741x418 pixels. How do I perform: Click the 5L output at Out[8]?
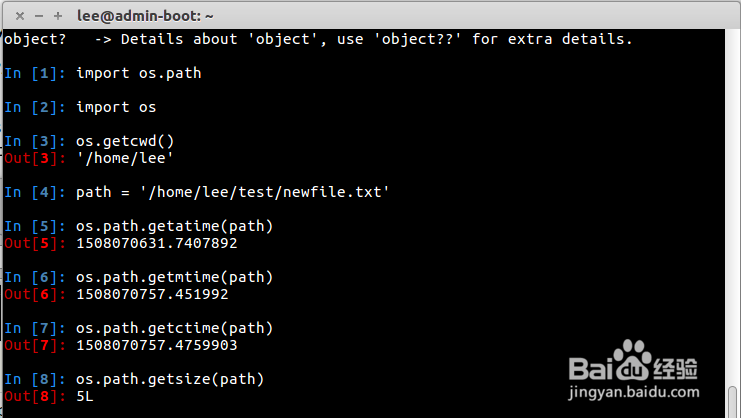[84, 396]
